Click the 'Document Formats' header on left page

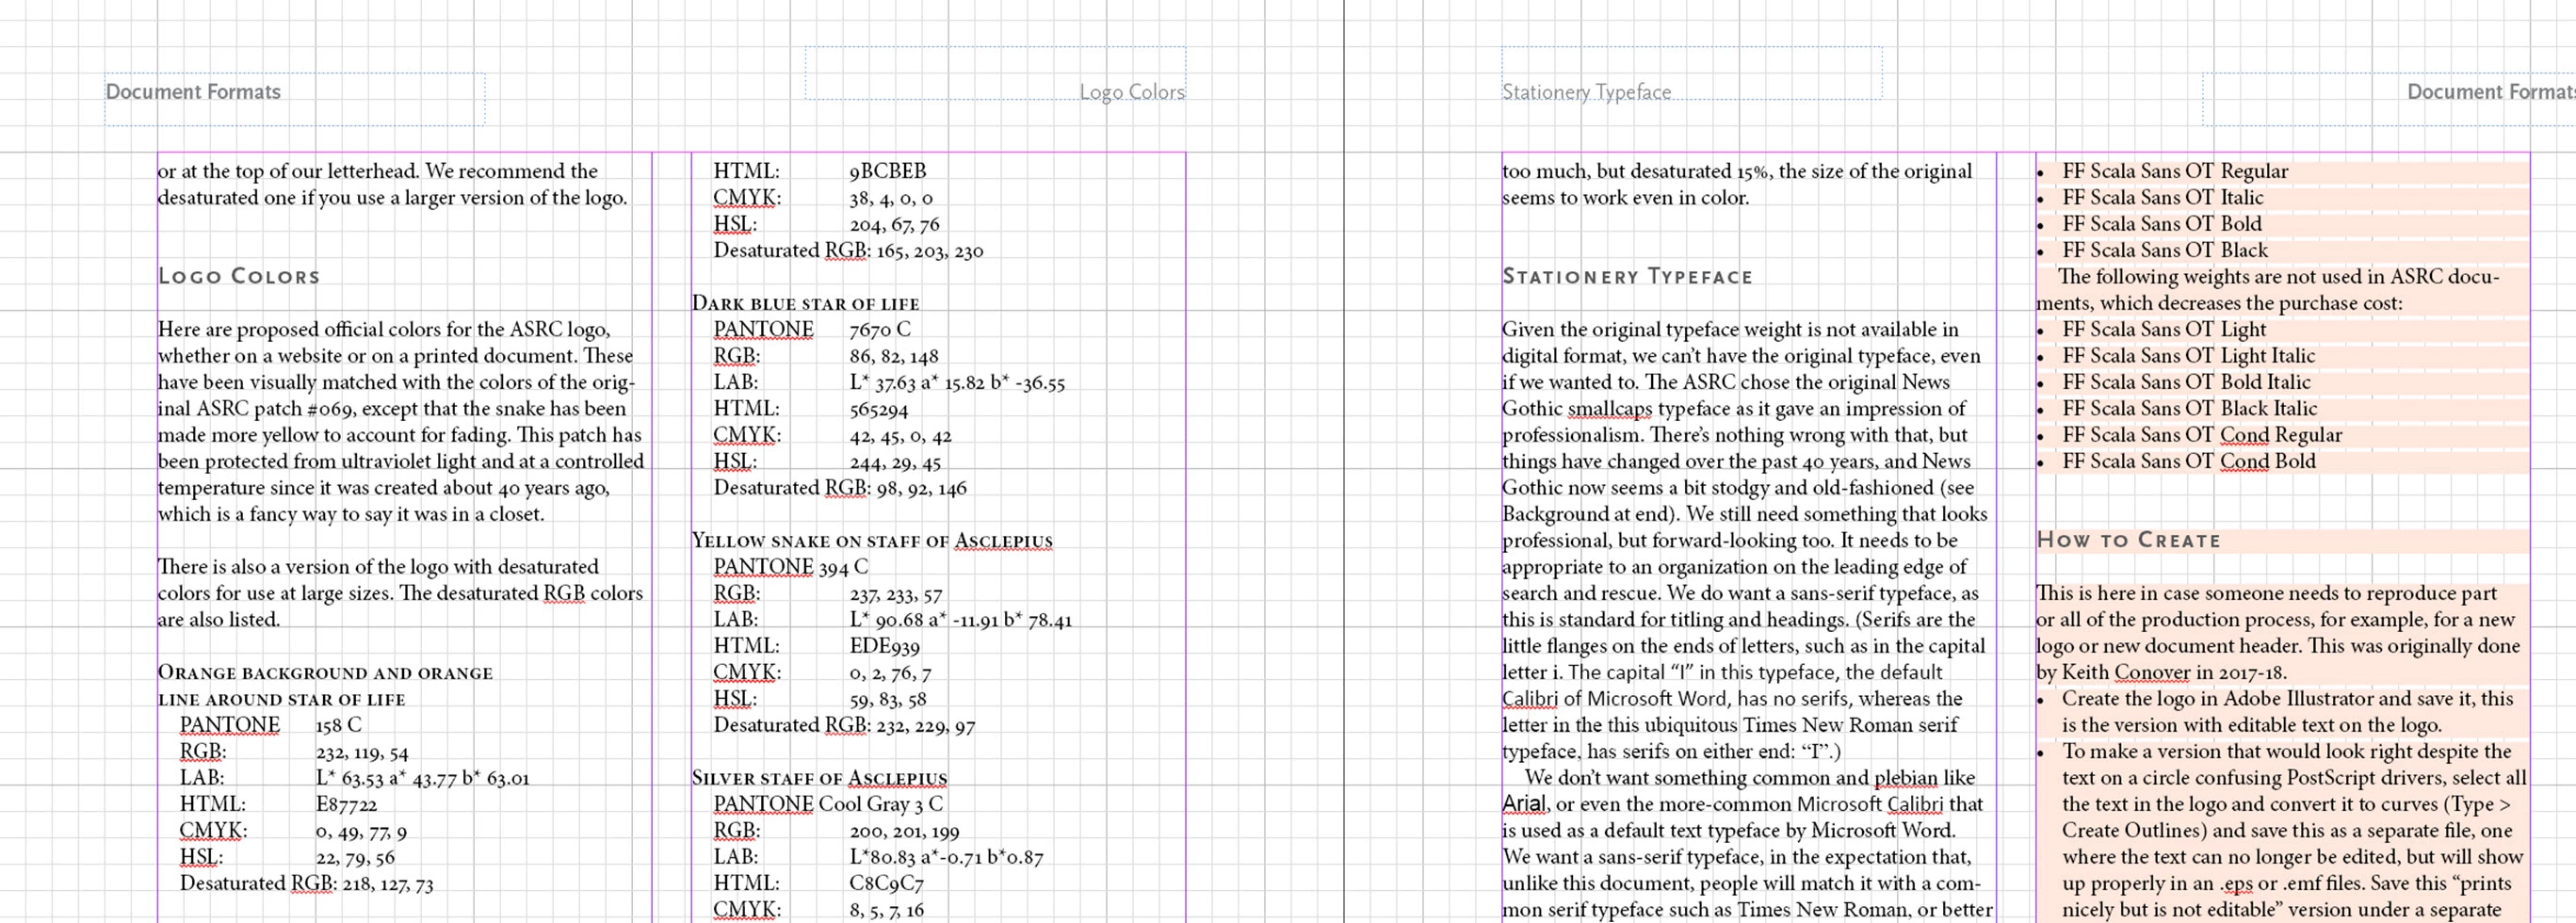click(x=193, y=92)
